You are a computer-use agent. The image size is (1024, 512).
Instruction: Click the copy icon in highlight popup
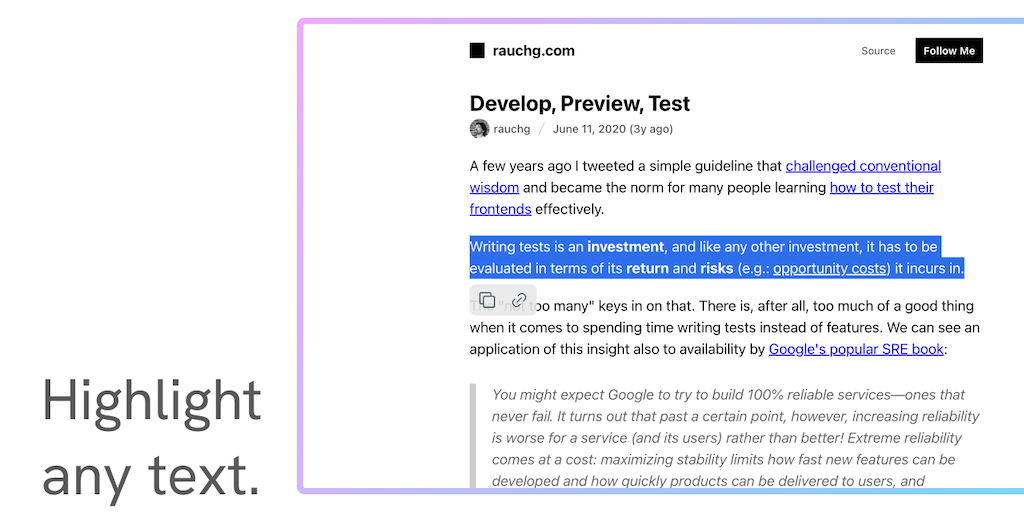coord(487,300)
